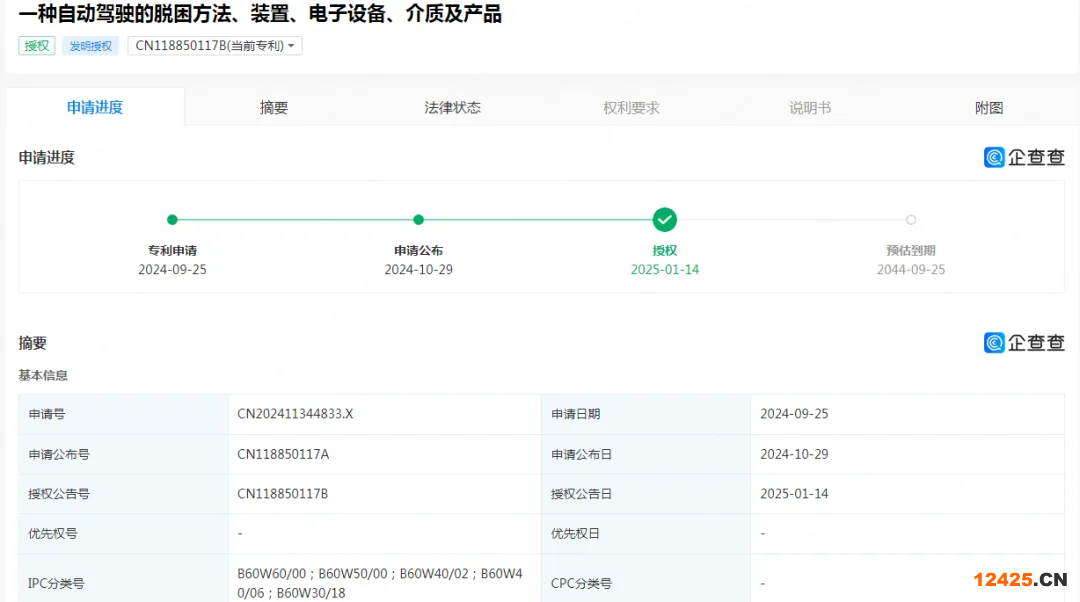Show the 附图 tab
The height and width of the screenshot is (602, 1080).
tap(988, 108)
